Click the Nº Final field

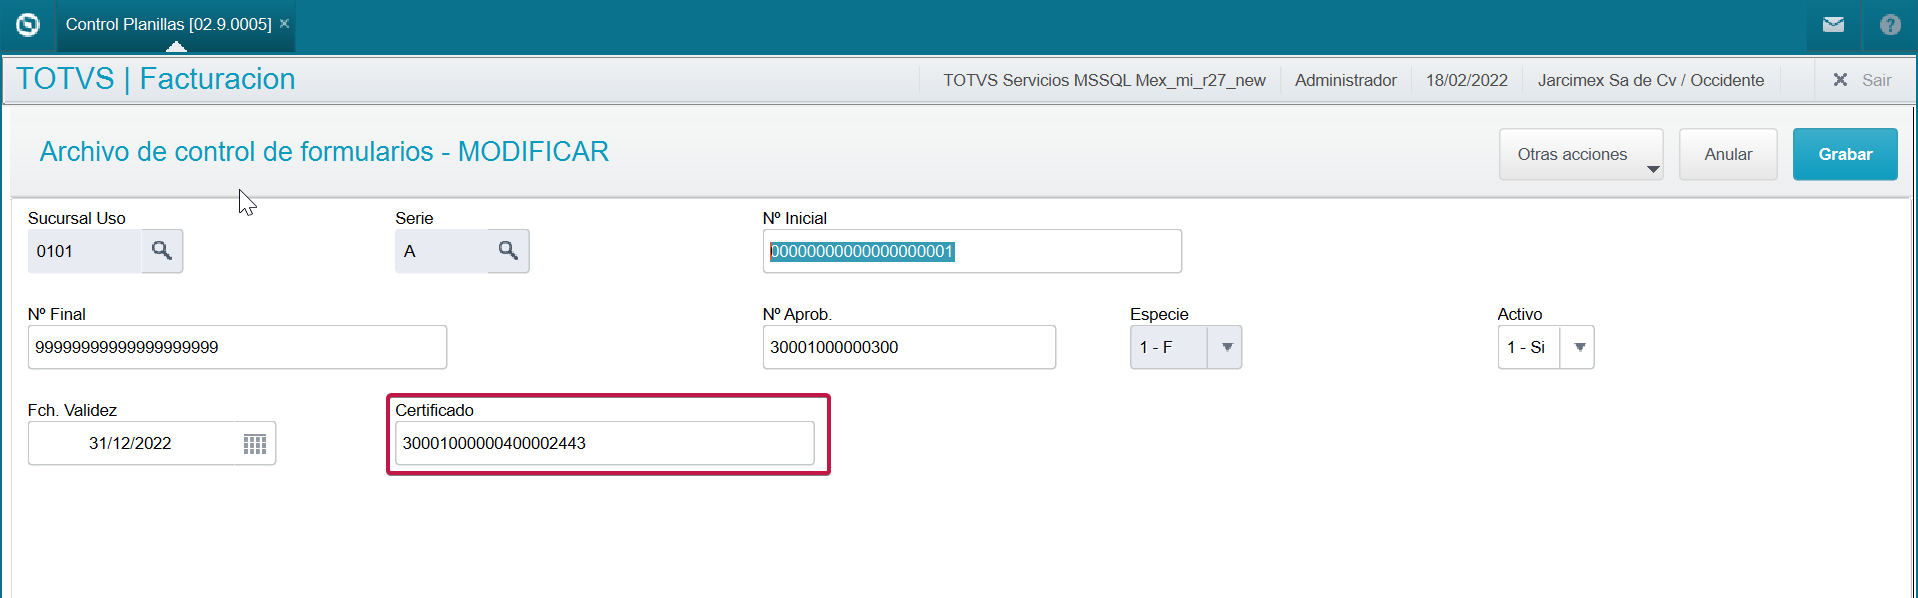point(237,347)
